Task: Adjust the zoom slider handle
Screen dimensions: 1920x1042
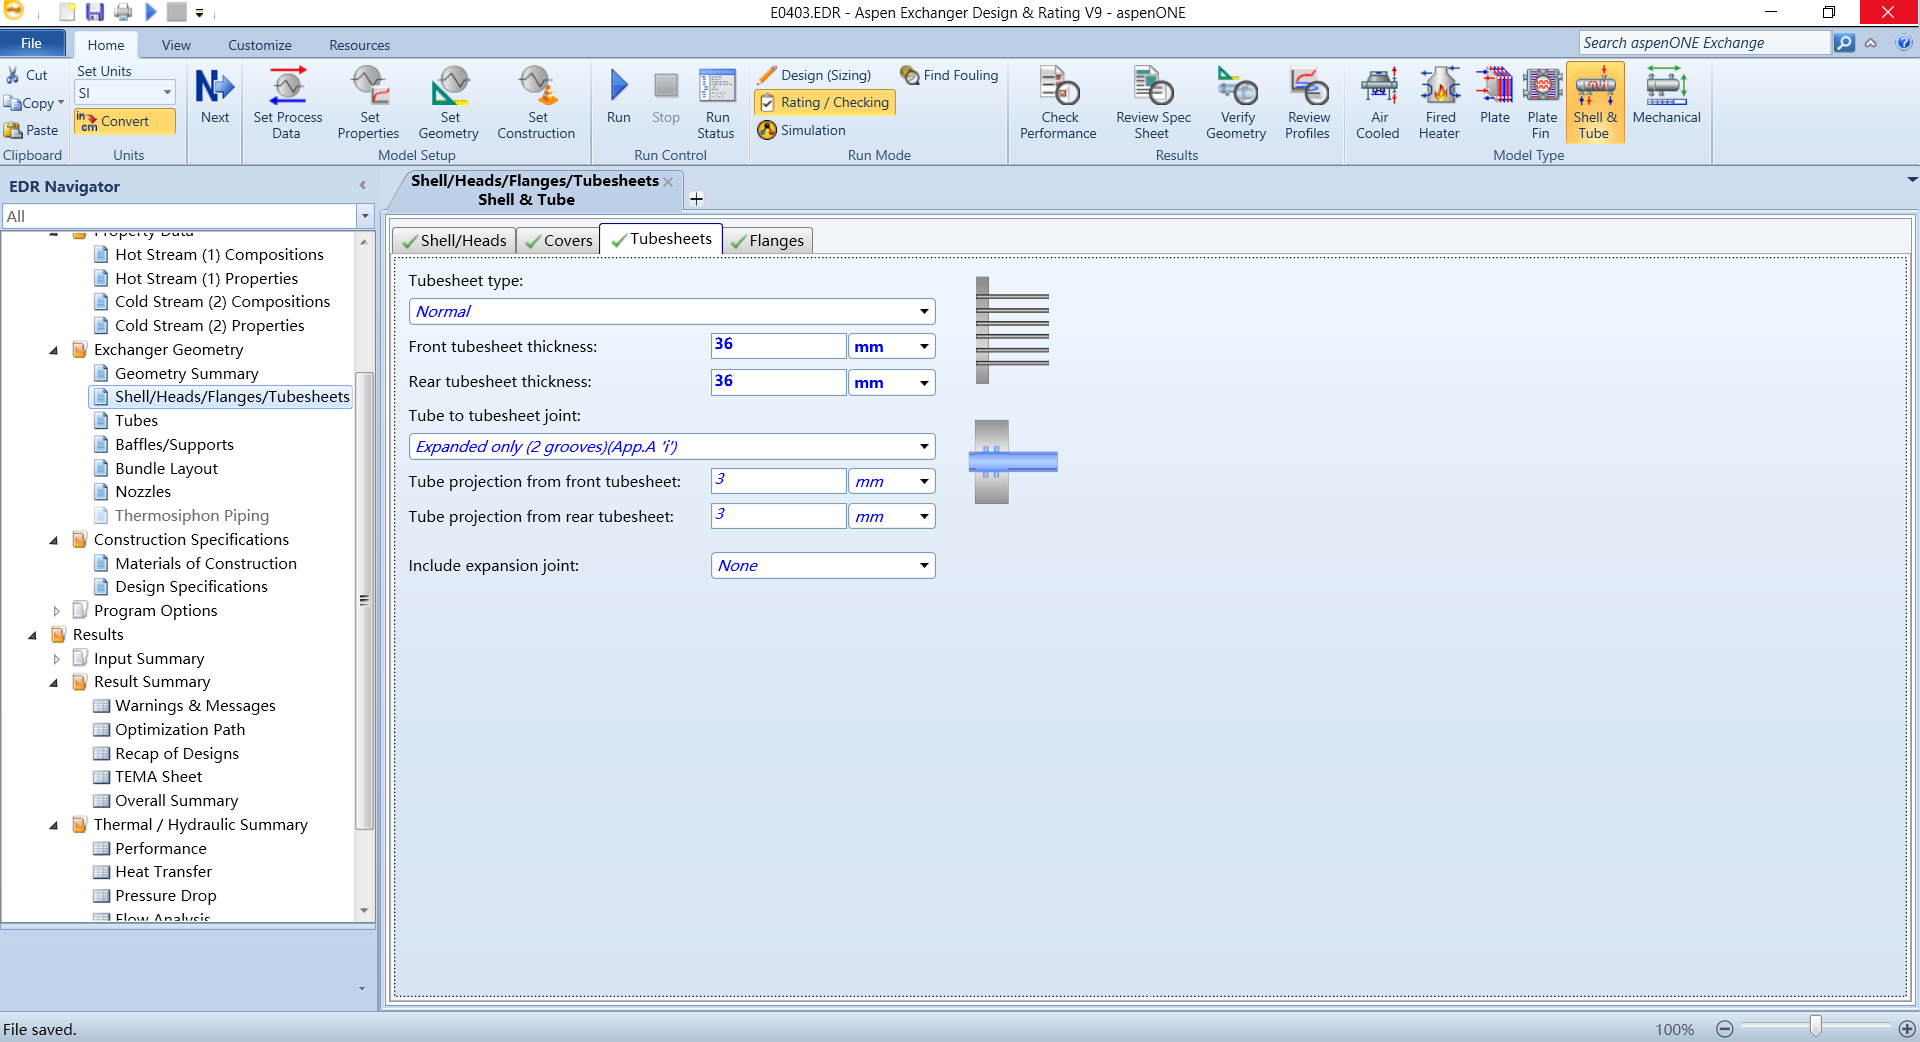Action: point(1815,1026)
